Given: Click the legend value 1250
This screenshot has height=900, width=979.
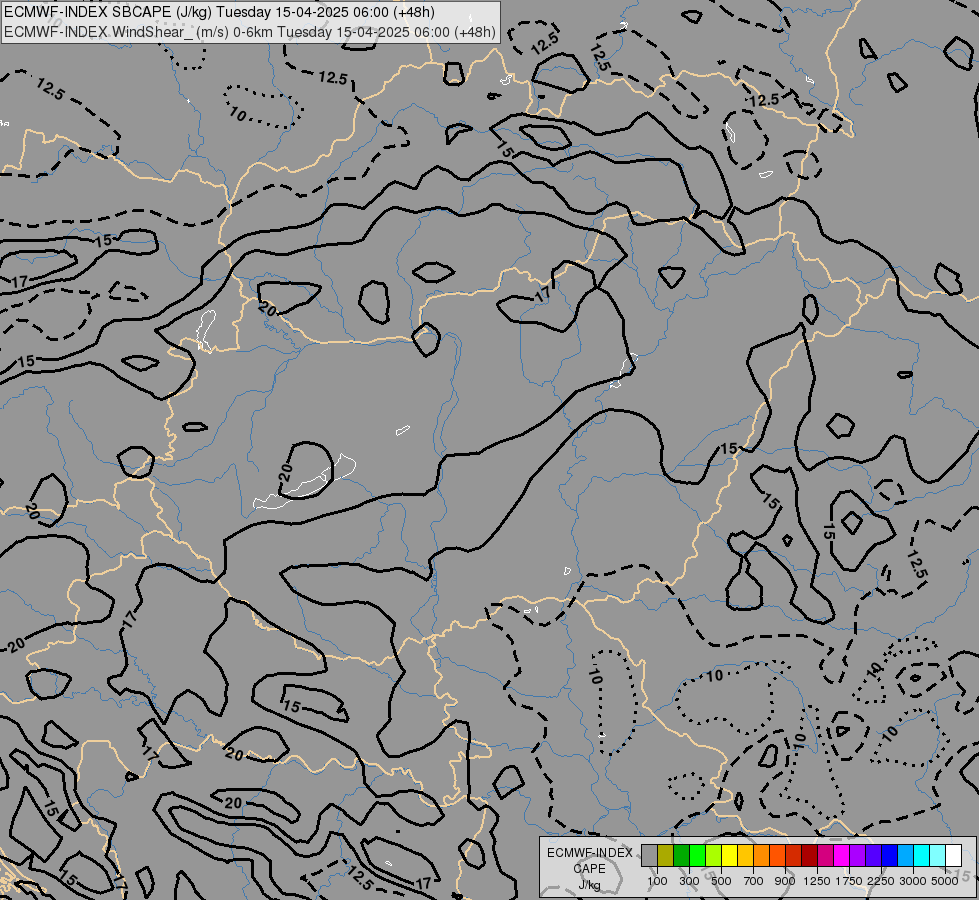Looking at the screenshot, I should [x=817, y=881].
